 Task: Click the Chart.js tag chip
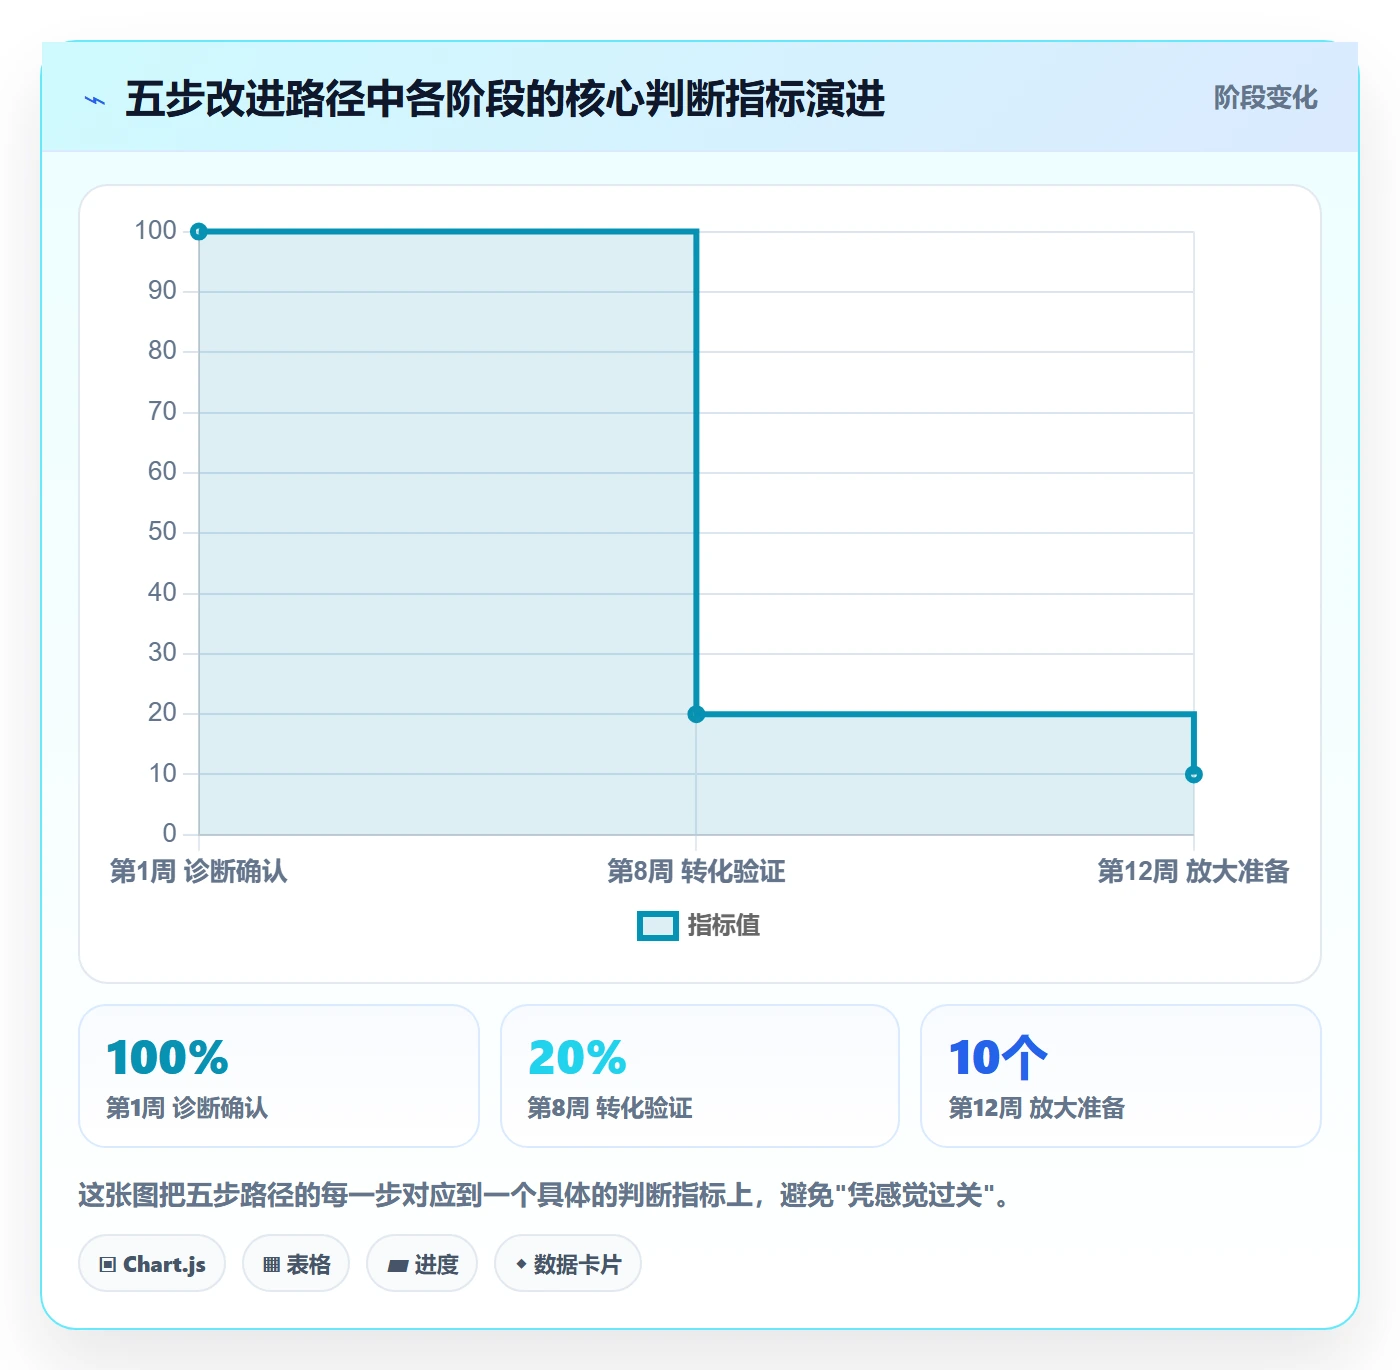pyautogui.click(x=152, y=1264)
